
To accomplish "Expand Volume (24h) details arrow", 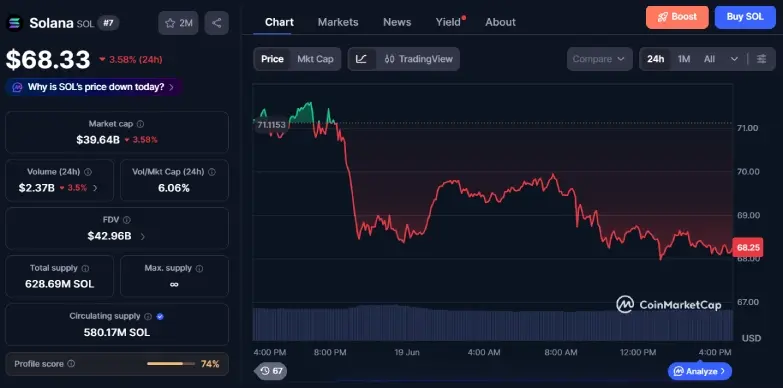I will tap(95, 188).
